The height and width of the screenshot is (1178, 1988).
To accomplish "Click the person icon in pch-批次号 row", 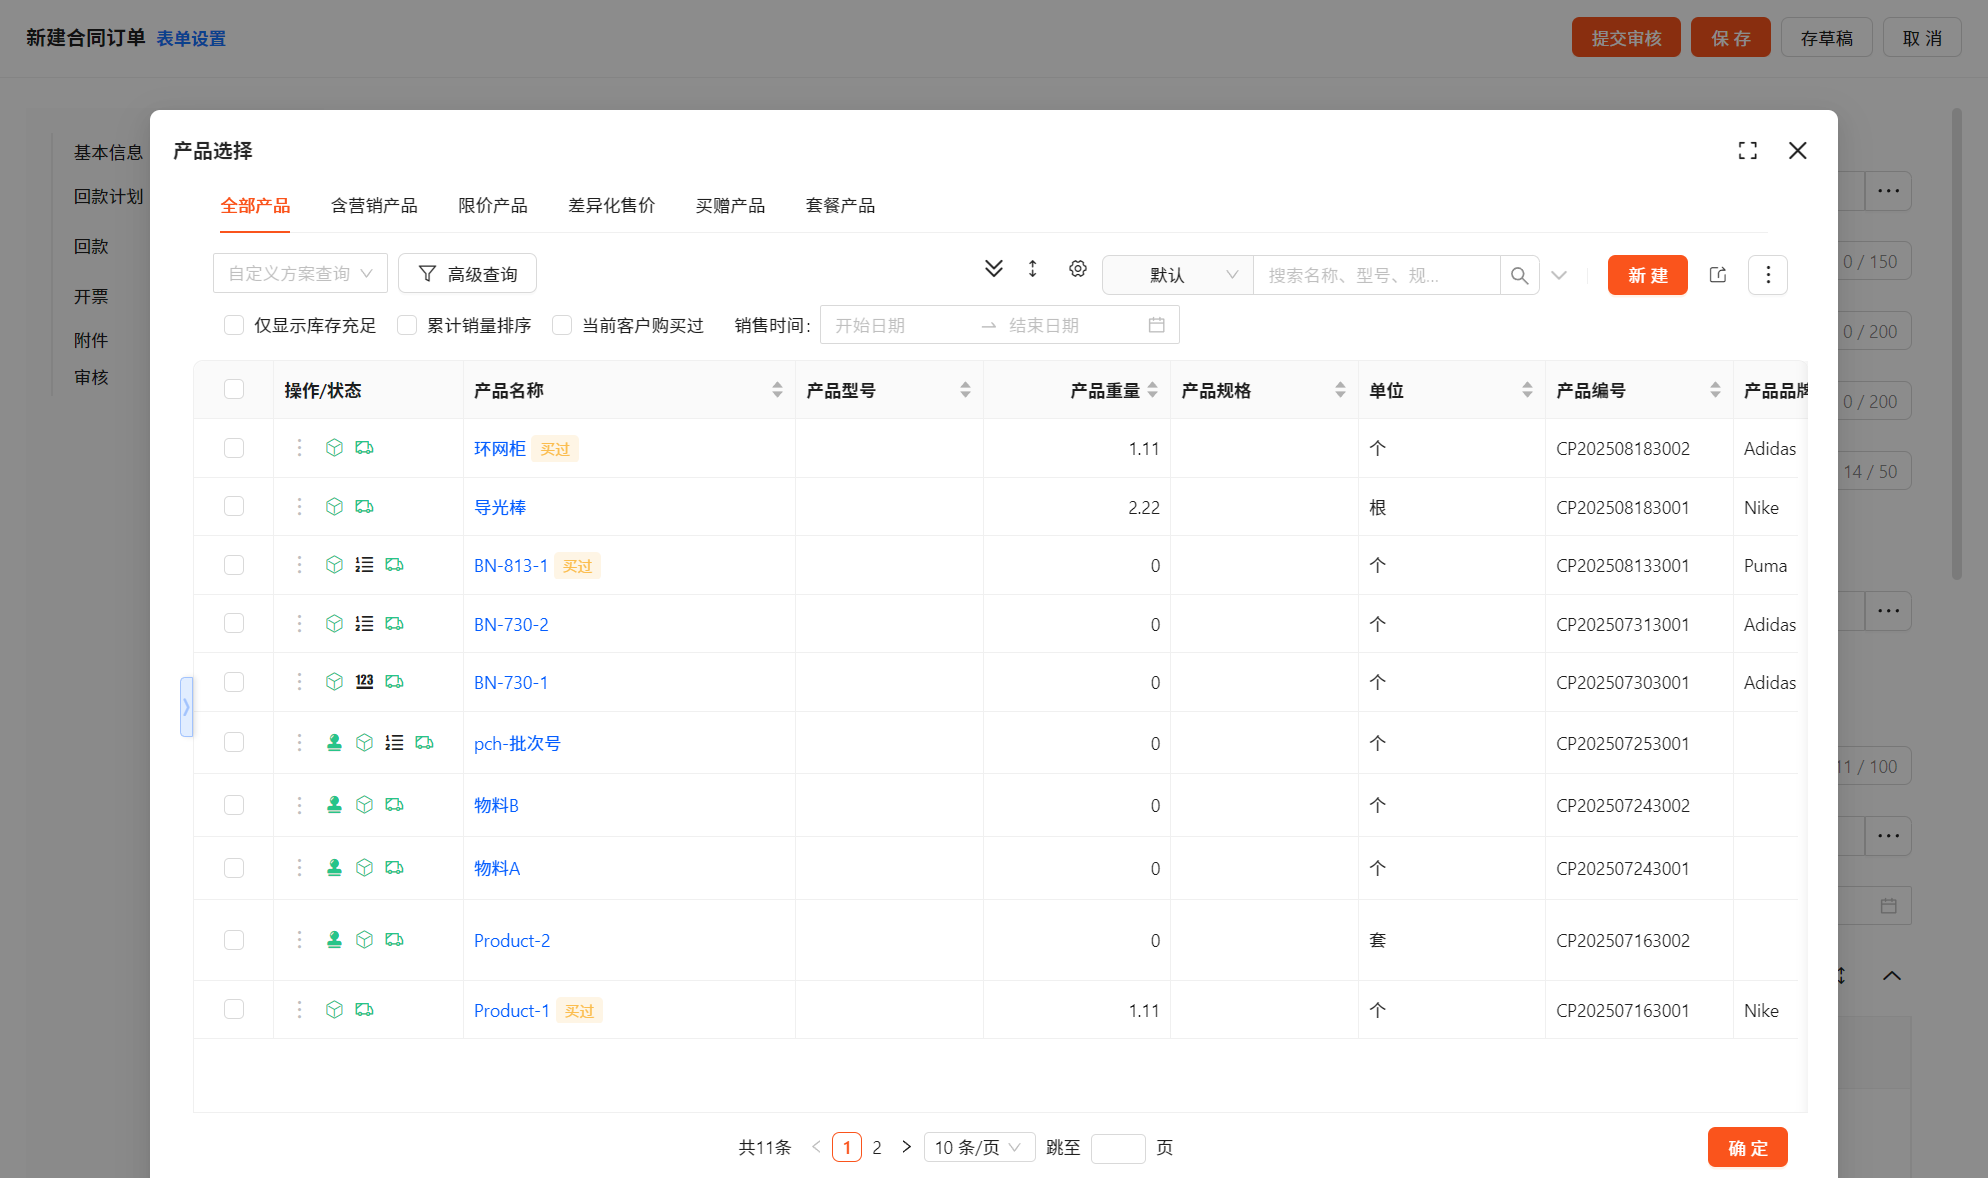I will 334,743.
